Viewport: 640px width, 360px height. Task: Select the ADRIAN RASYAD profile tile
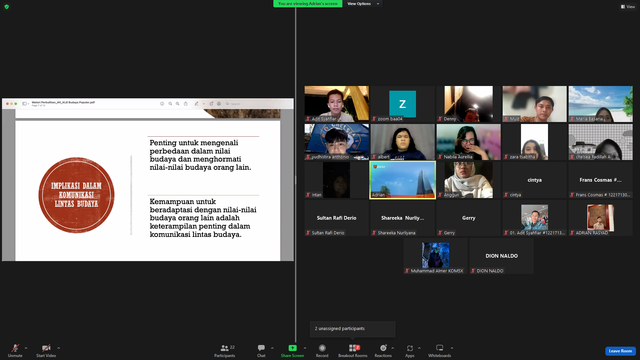point(600,218)
